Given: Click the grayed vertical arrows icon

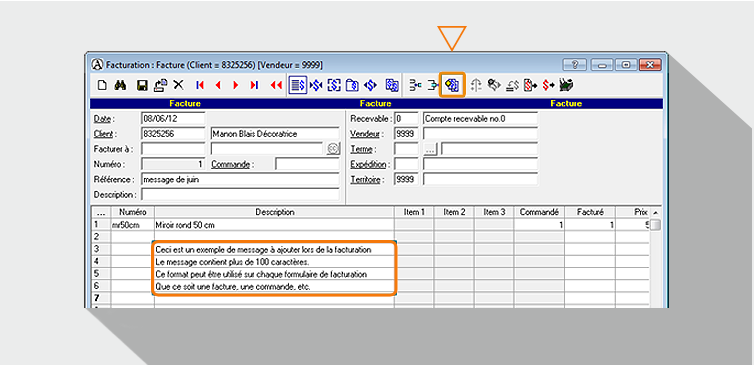Looking at the screenshot, I should tap(476, 86).
